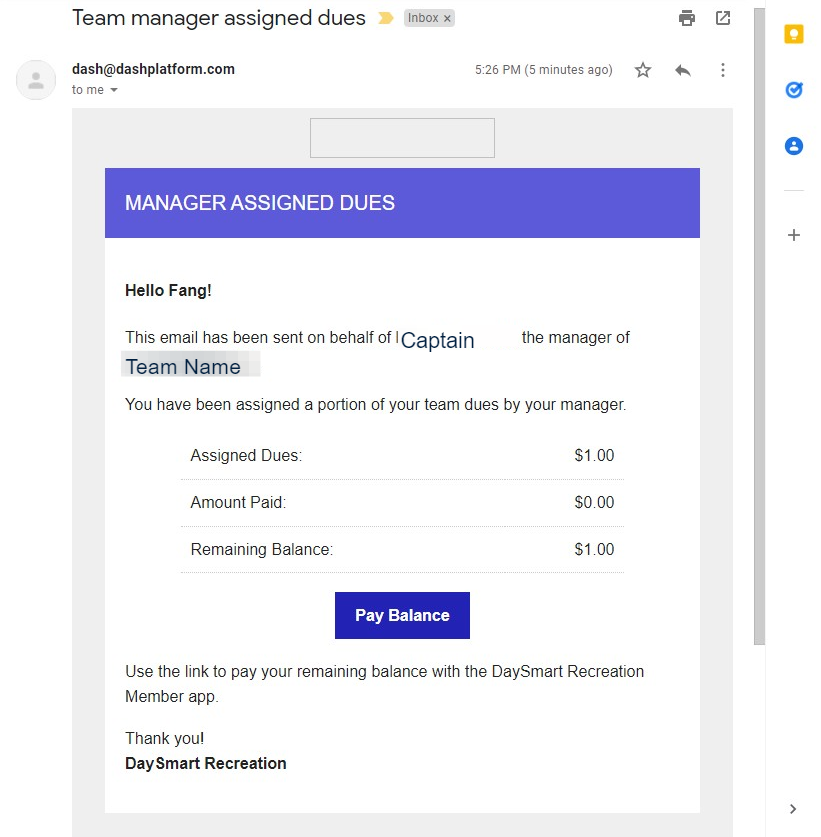Click the 'Thank you!' line
Image resolution: width=821 pixels, height=837 pixels.
click(x=164, y=738)
